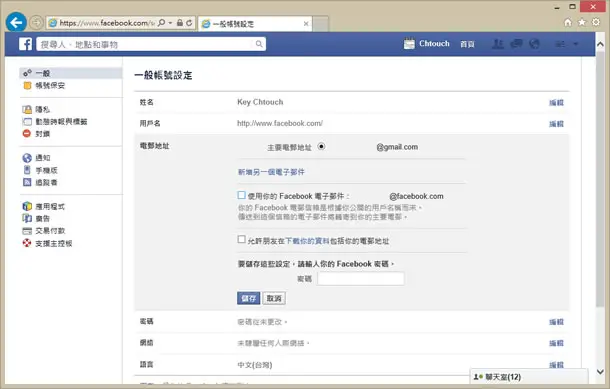Click the 新增另一個電子郵件 link
This screenshot has height=389, width=610.
(x=271, y=172)
